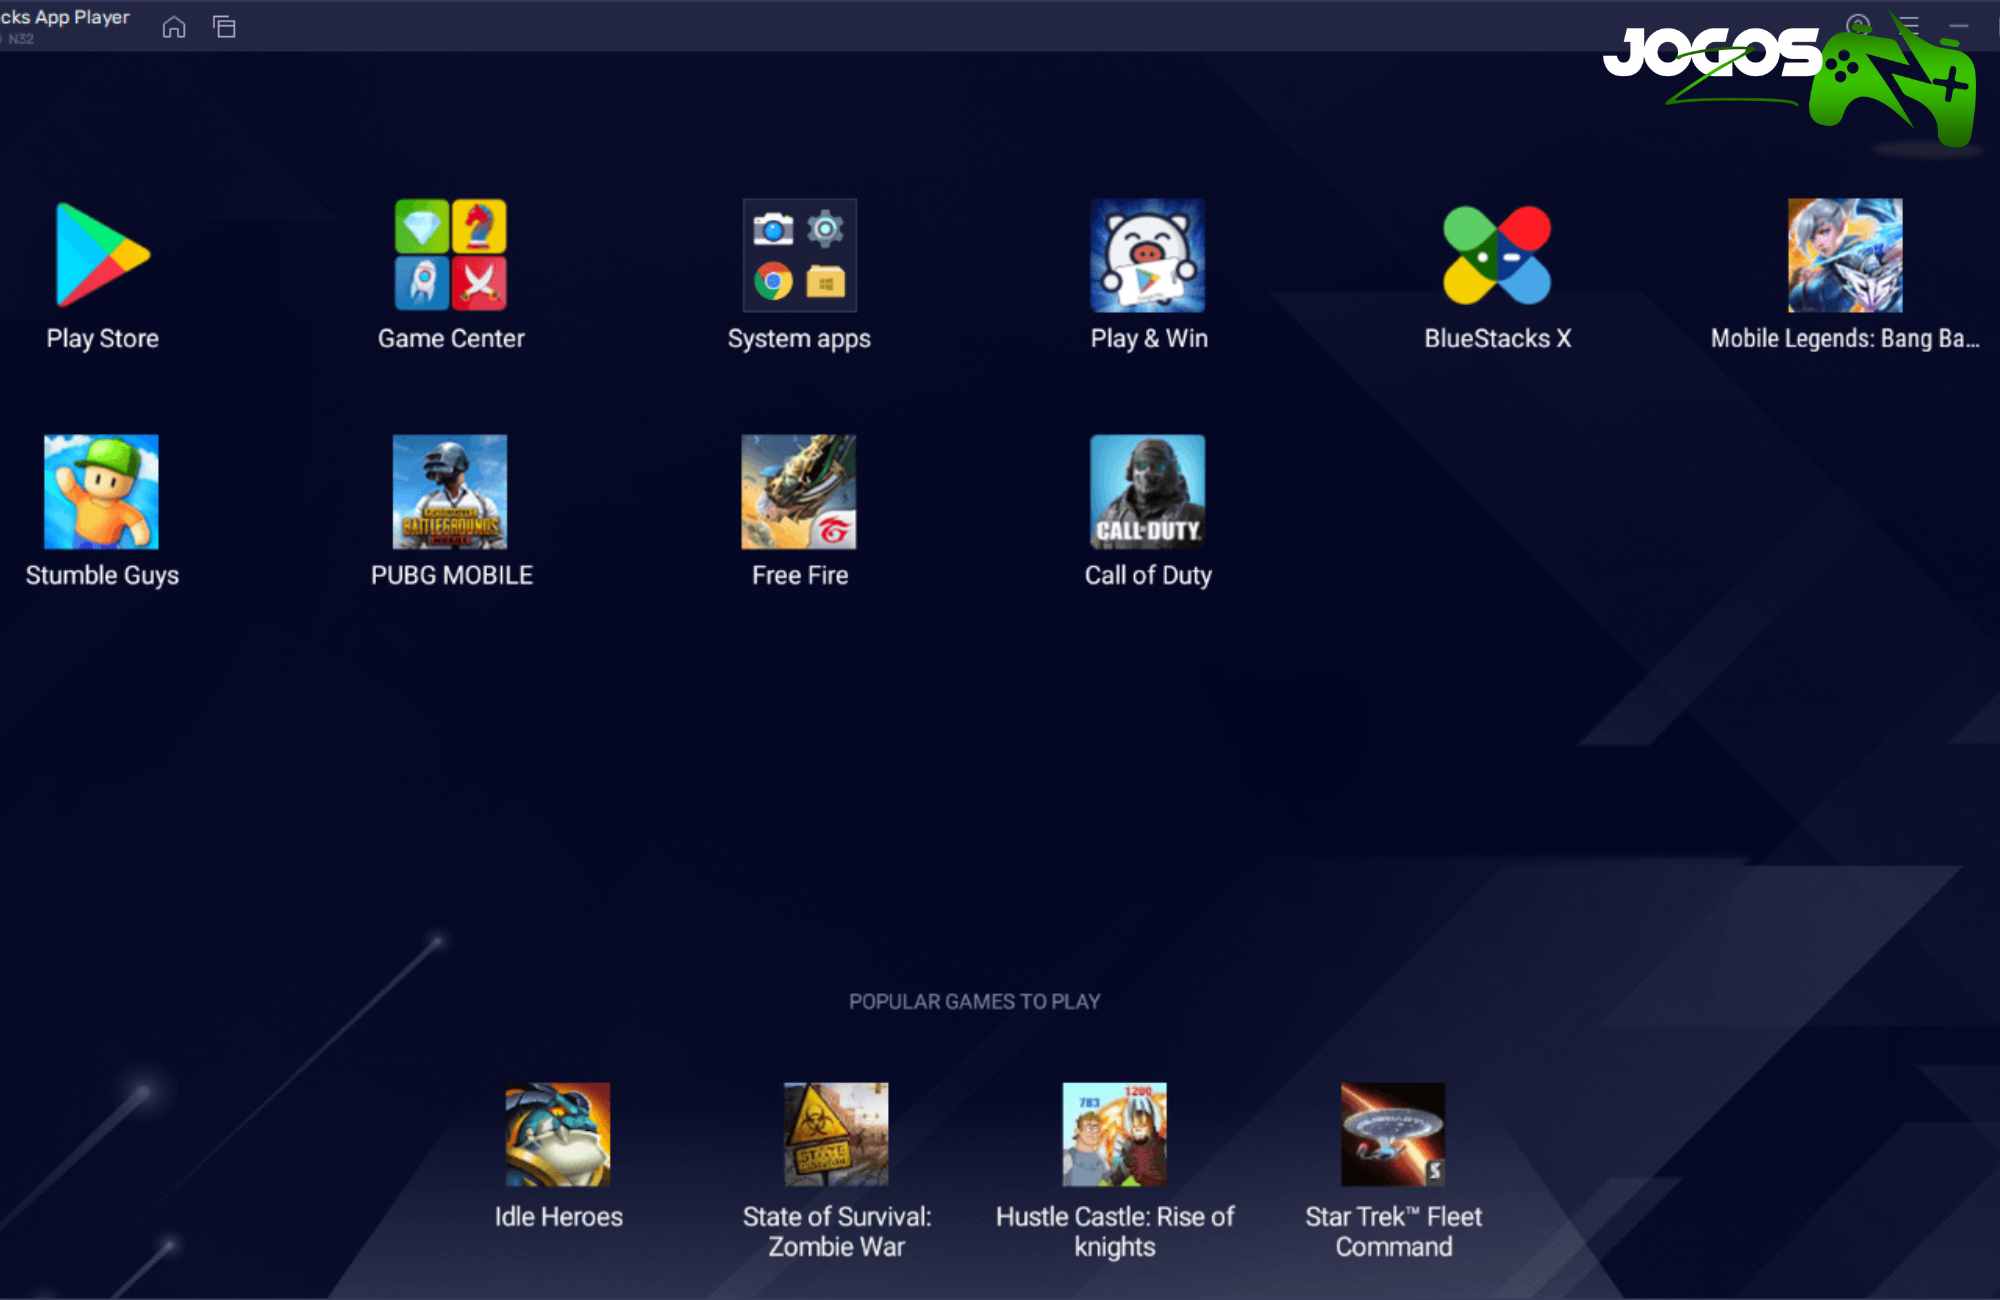Click the Free Fire label
The height and width of the screenshot is (1300, 2000).
tap(800, 575)
